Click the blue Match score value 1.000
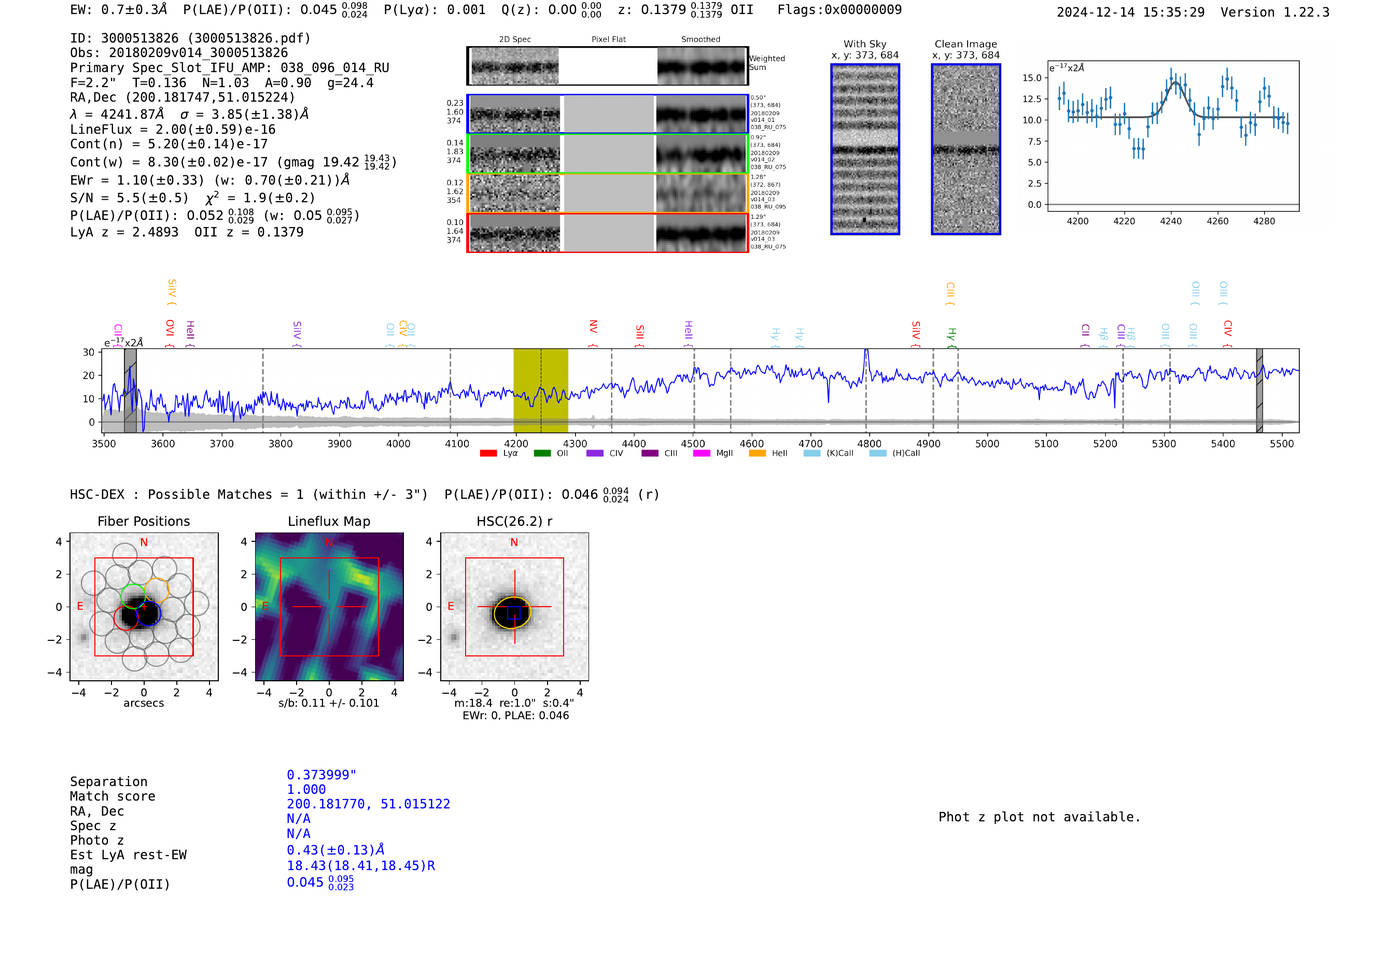This screenshot has width=1400, height=953. (x=306, y=790)
